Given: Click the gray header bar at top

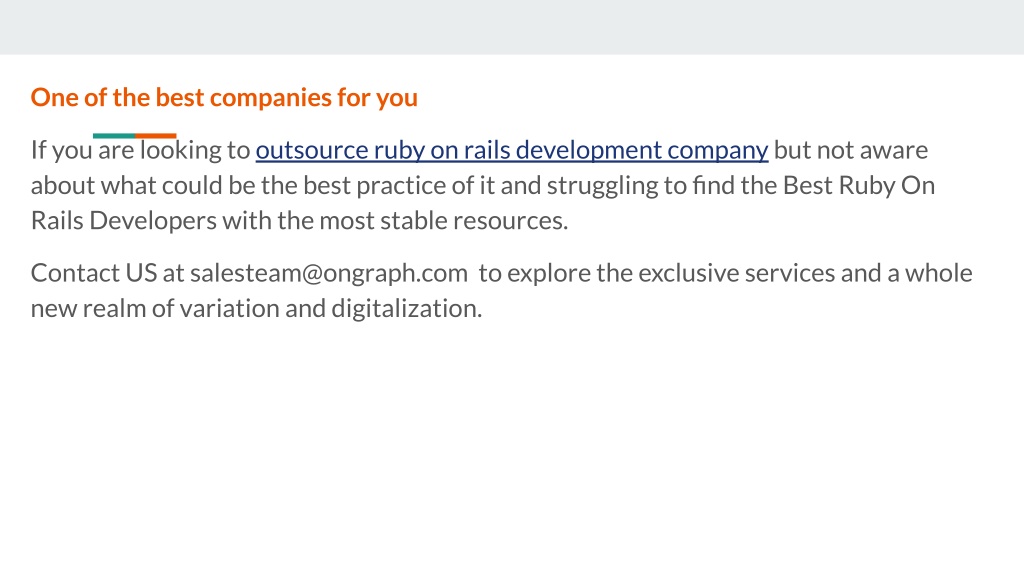Looking at the screenshot, I should pos(512,27).
